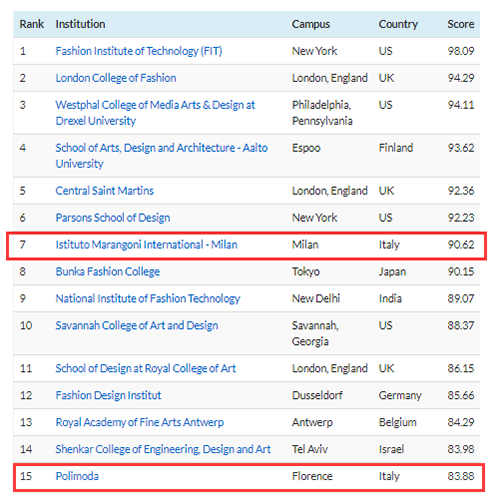The width and height of the screenshot is (500, 495).
Task: Open Westphal College of Media Arts & Design link
Action: (x=155, y=113)
